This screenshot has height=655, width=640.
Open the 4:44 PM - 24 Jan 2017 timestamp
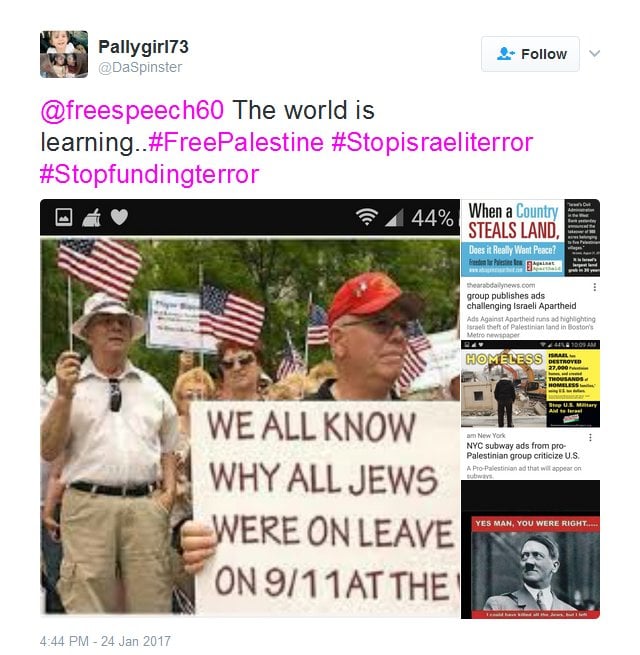point(105,641)
